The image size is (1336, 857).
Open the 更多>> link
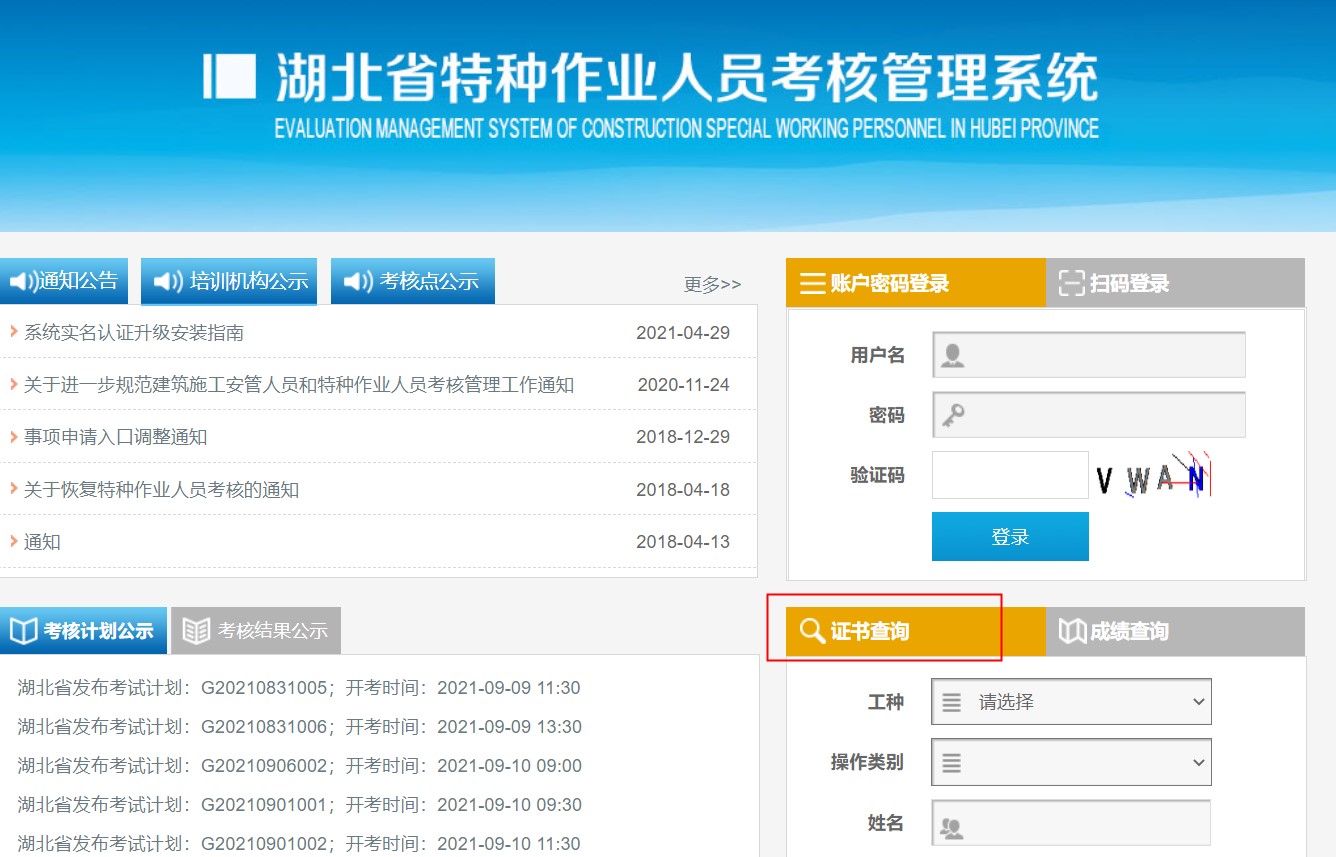[713, 284]
